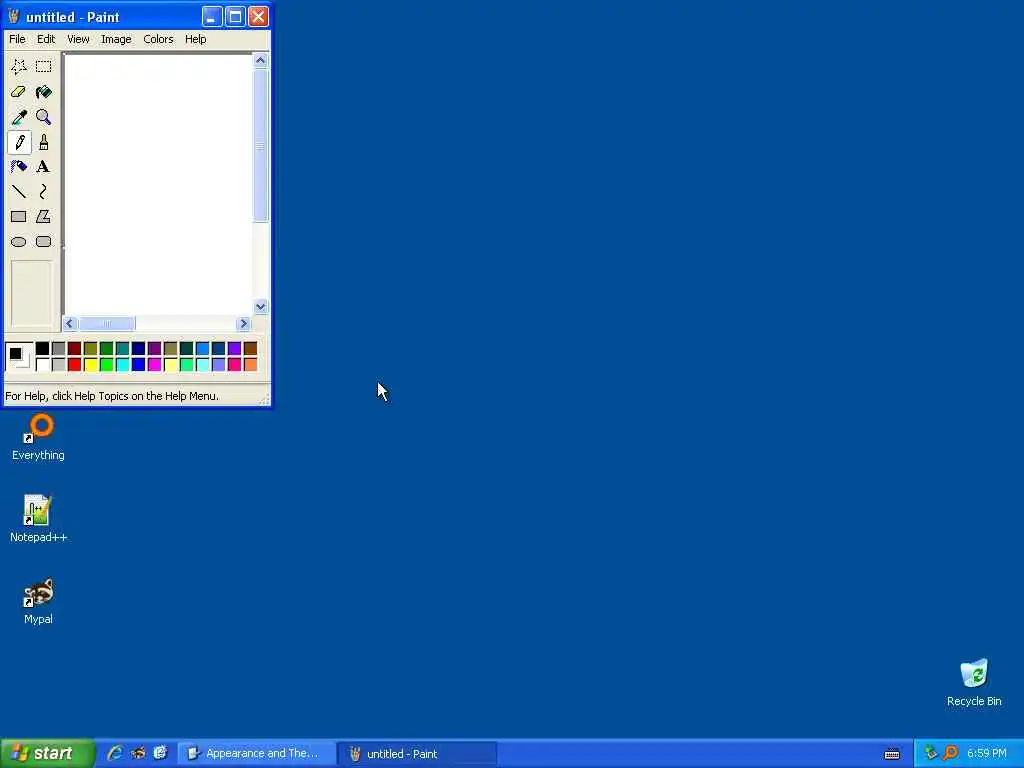Click the horizontal scrollbar thumb
The height and width of the screenshot is (768, 1024).
pos(107,323)
